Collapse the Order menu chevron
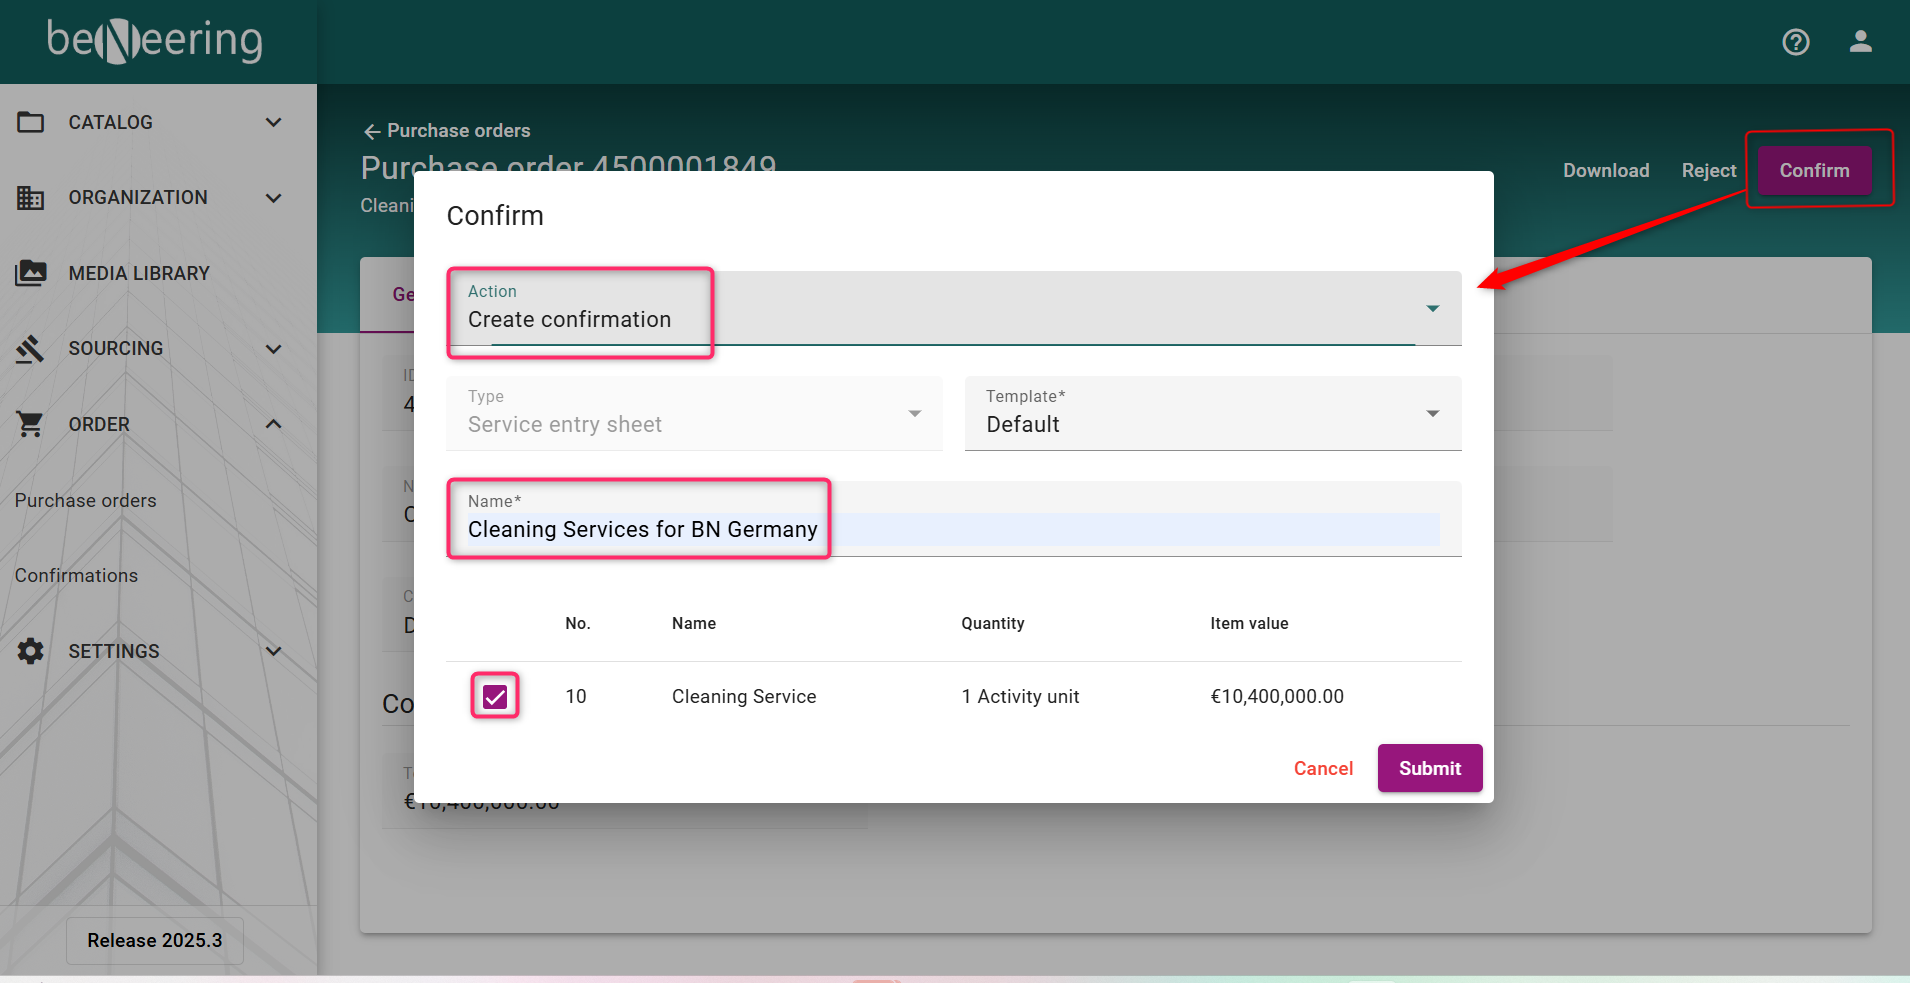The image size is (1910, 983). pos(273,424)
